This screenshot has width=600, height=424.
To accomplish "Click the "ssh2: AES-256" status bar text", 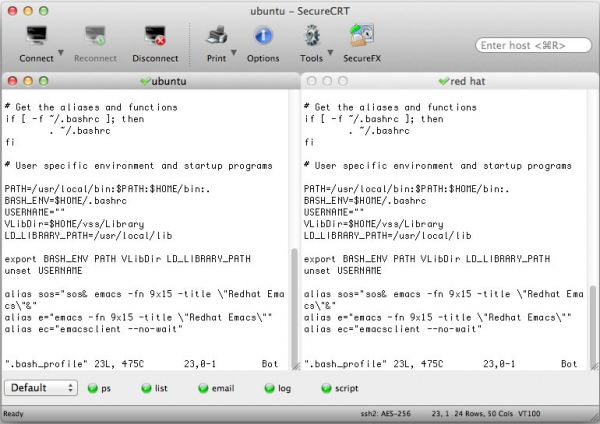I will pyautogui.click(x=385, y=414).
